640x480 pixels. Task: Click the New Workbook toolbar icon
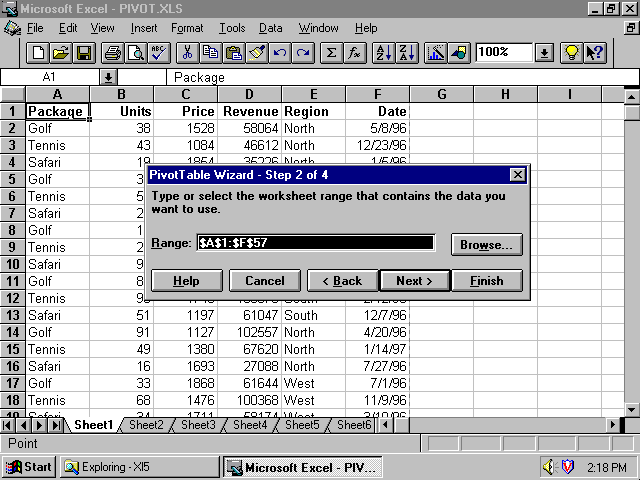(x=38, y=53)
